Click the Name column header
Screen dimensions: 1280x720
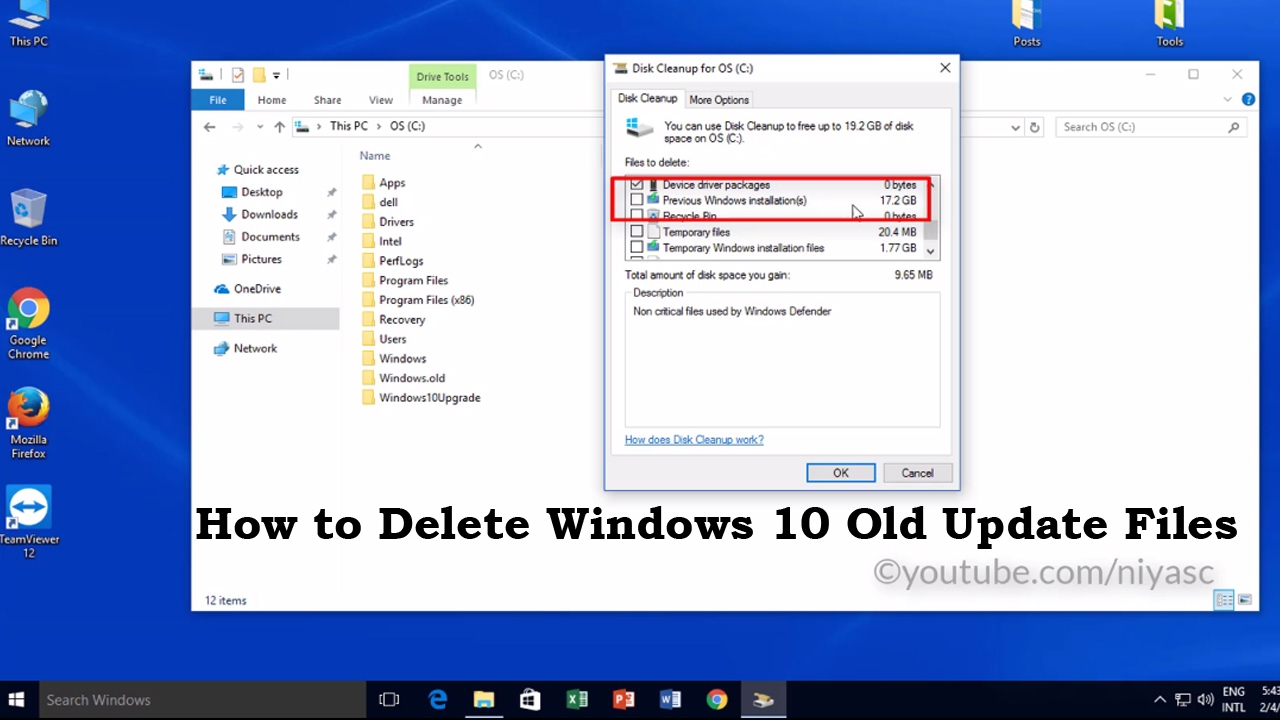click(375, 156)
